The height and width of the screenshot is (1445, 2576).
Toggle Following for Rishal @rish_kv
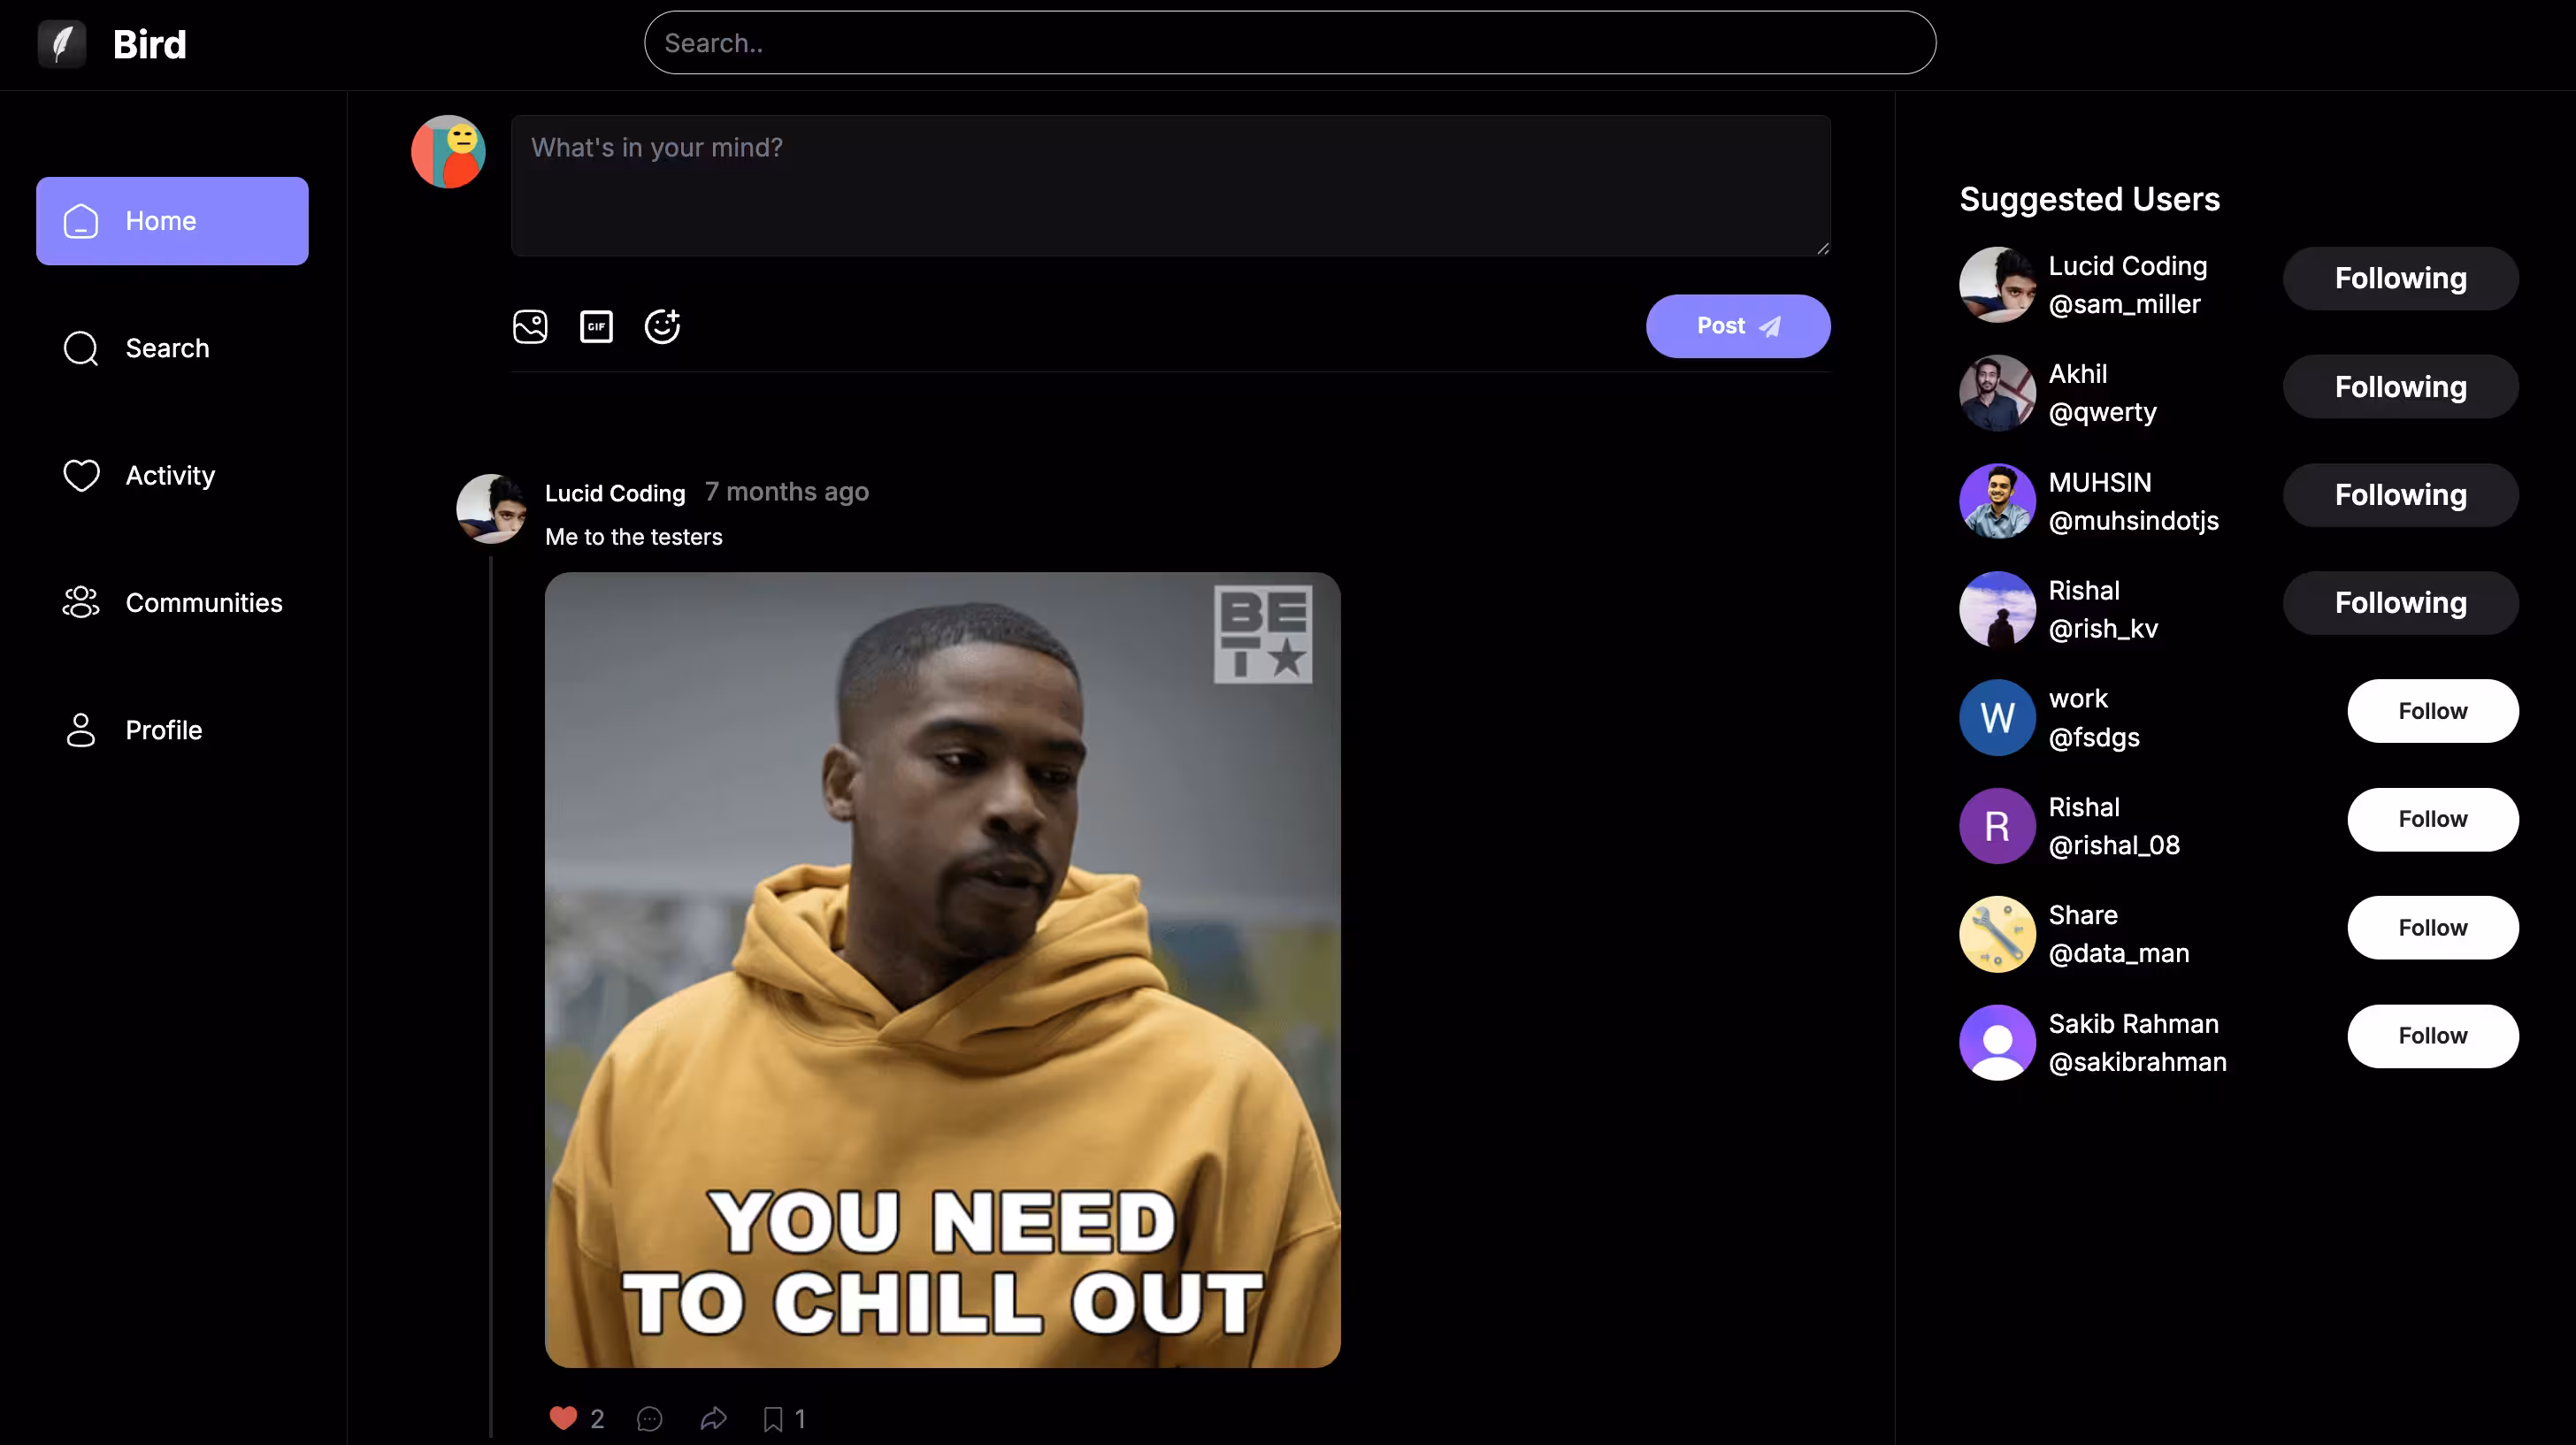(x=2400, y=603)
